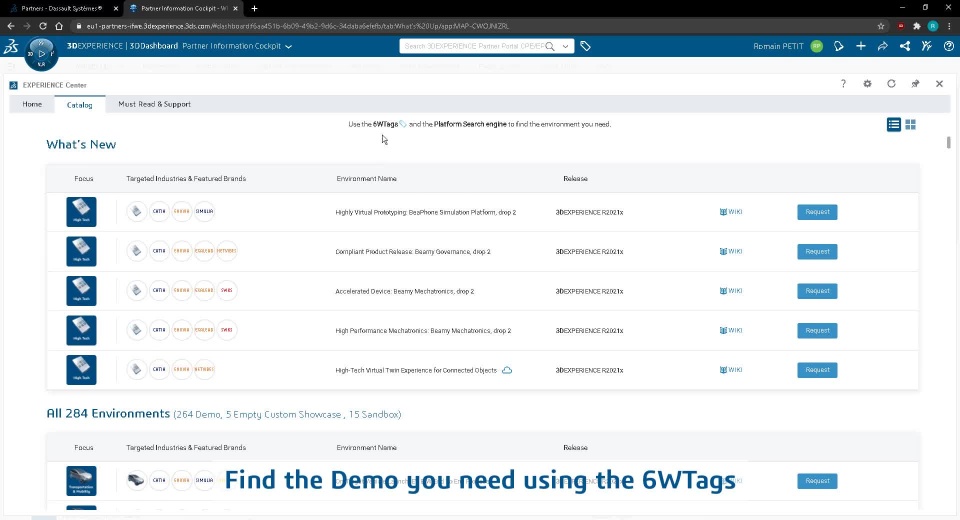
Task: Click the High Tech focus thumbnail for Compliant Product Release
Action: click(x=81, y=251)
